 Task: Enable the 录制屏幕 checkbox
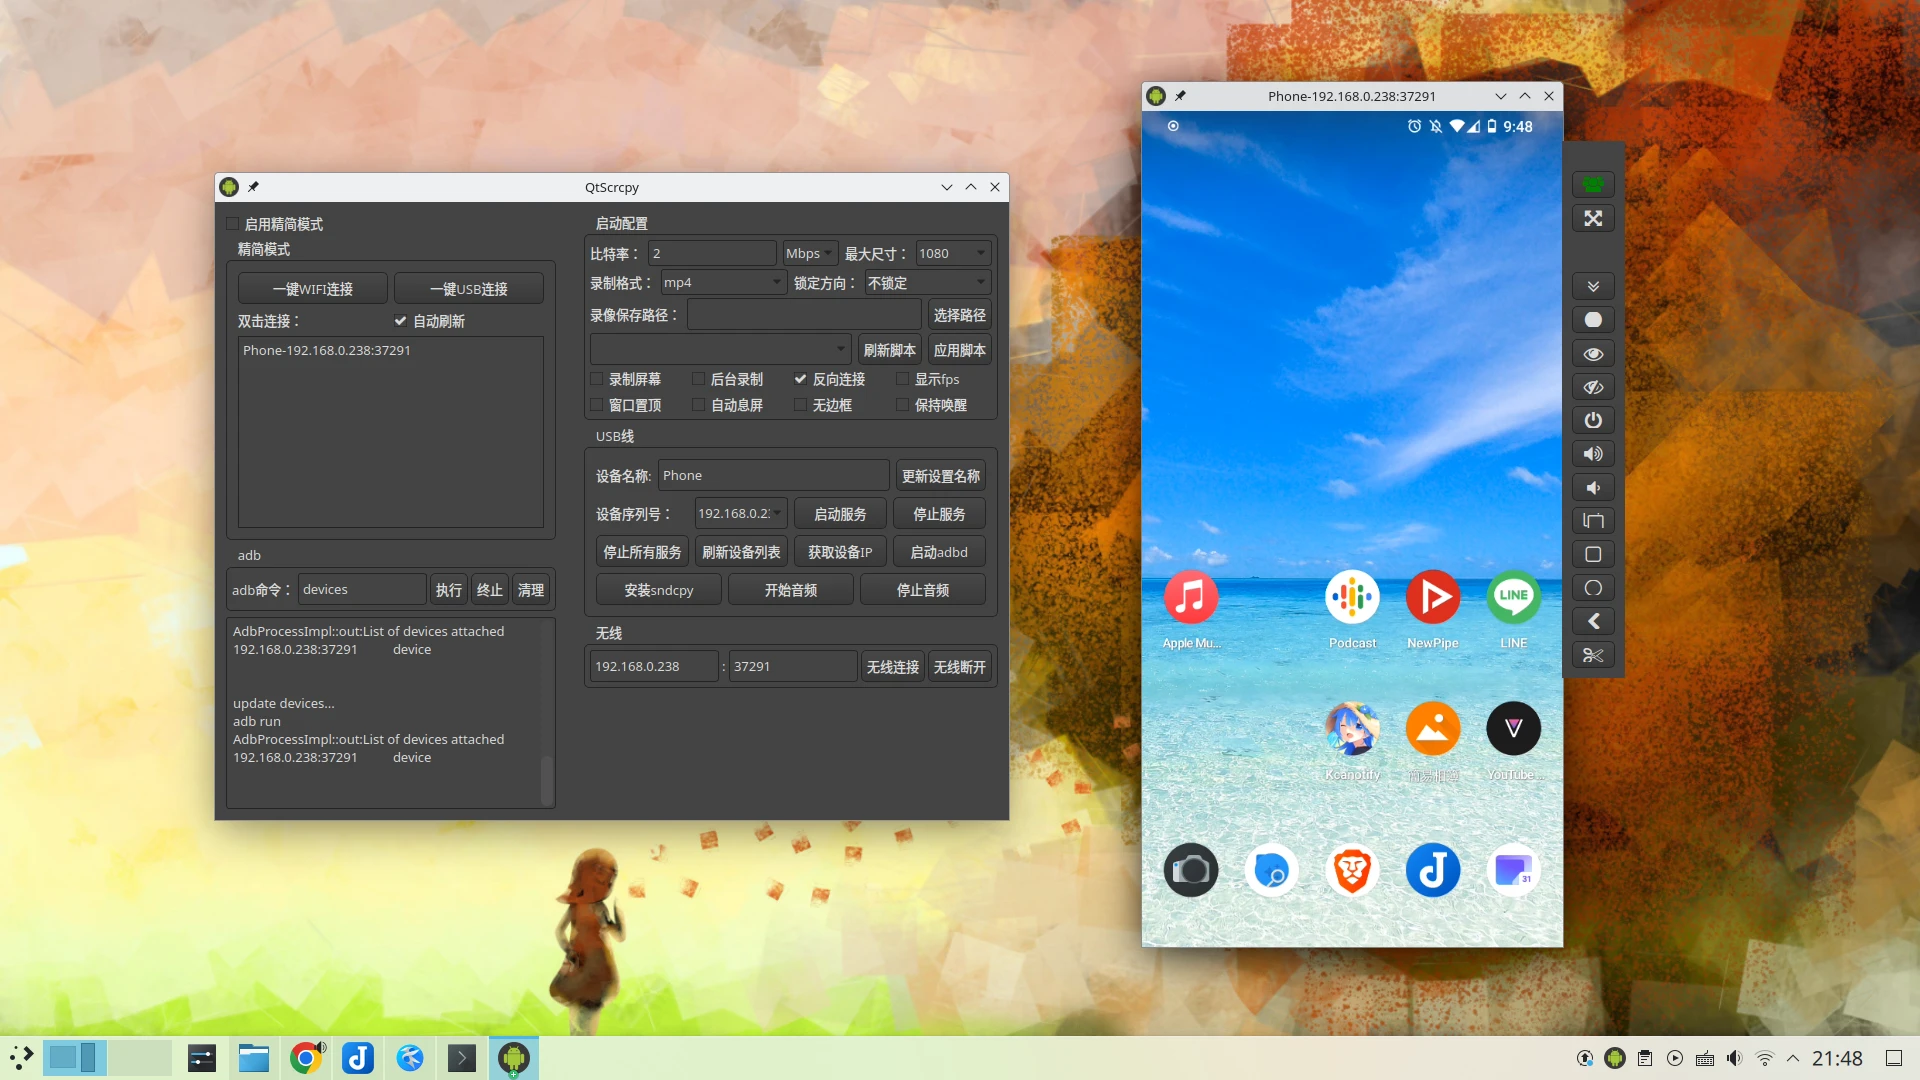point(597,379)
